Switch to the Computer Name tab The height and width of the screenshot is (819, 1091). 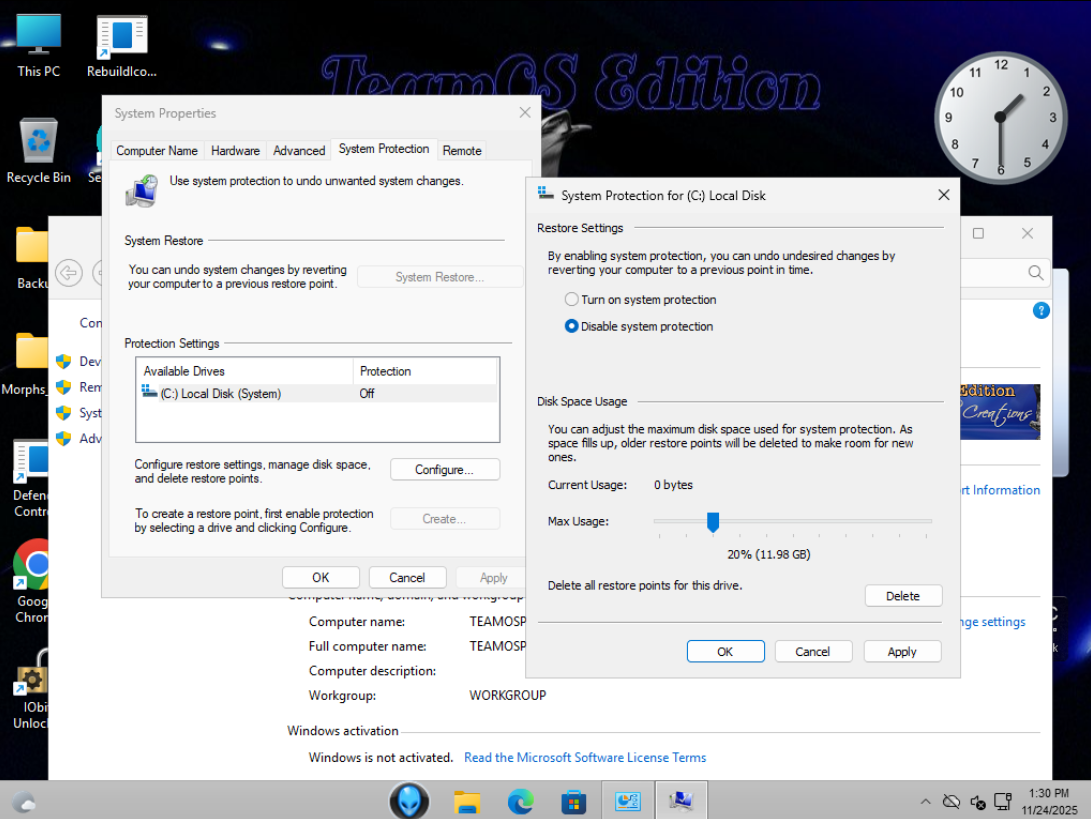click(157, 150)
